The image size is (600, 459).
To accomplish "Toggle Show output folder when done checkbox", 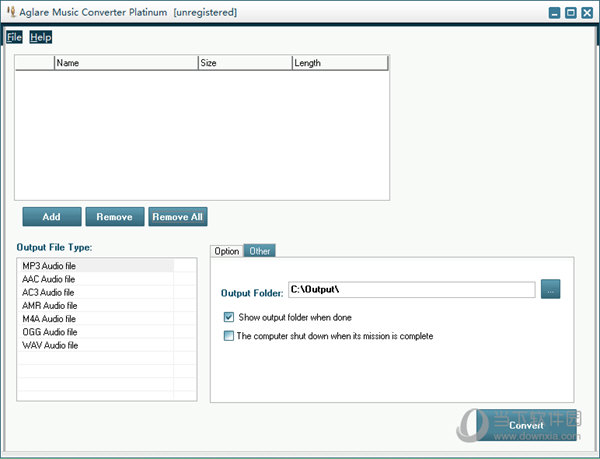I will click(x=228, y=317).
